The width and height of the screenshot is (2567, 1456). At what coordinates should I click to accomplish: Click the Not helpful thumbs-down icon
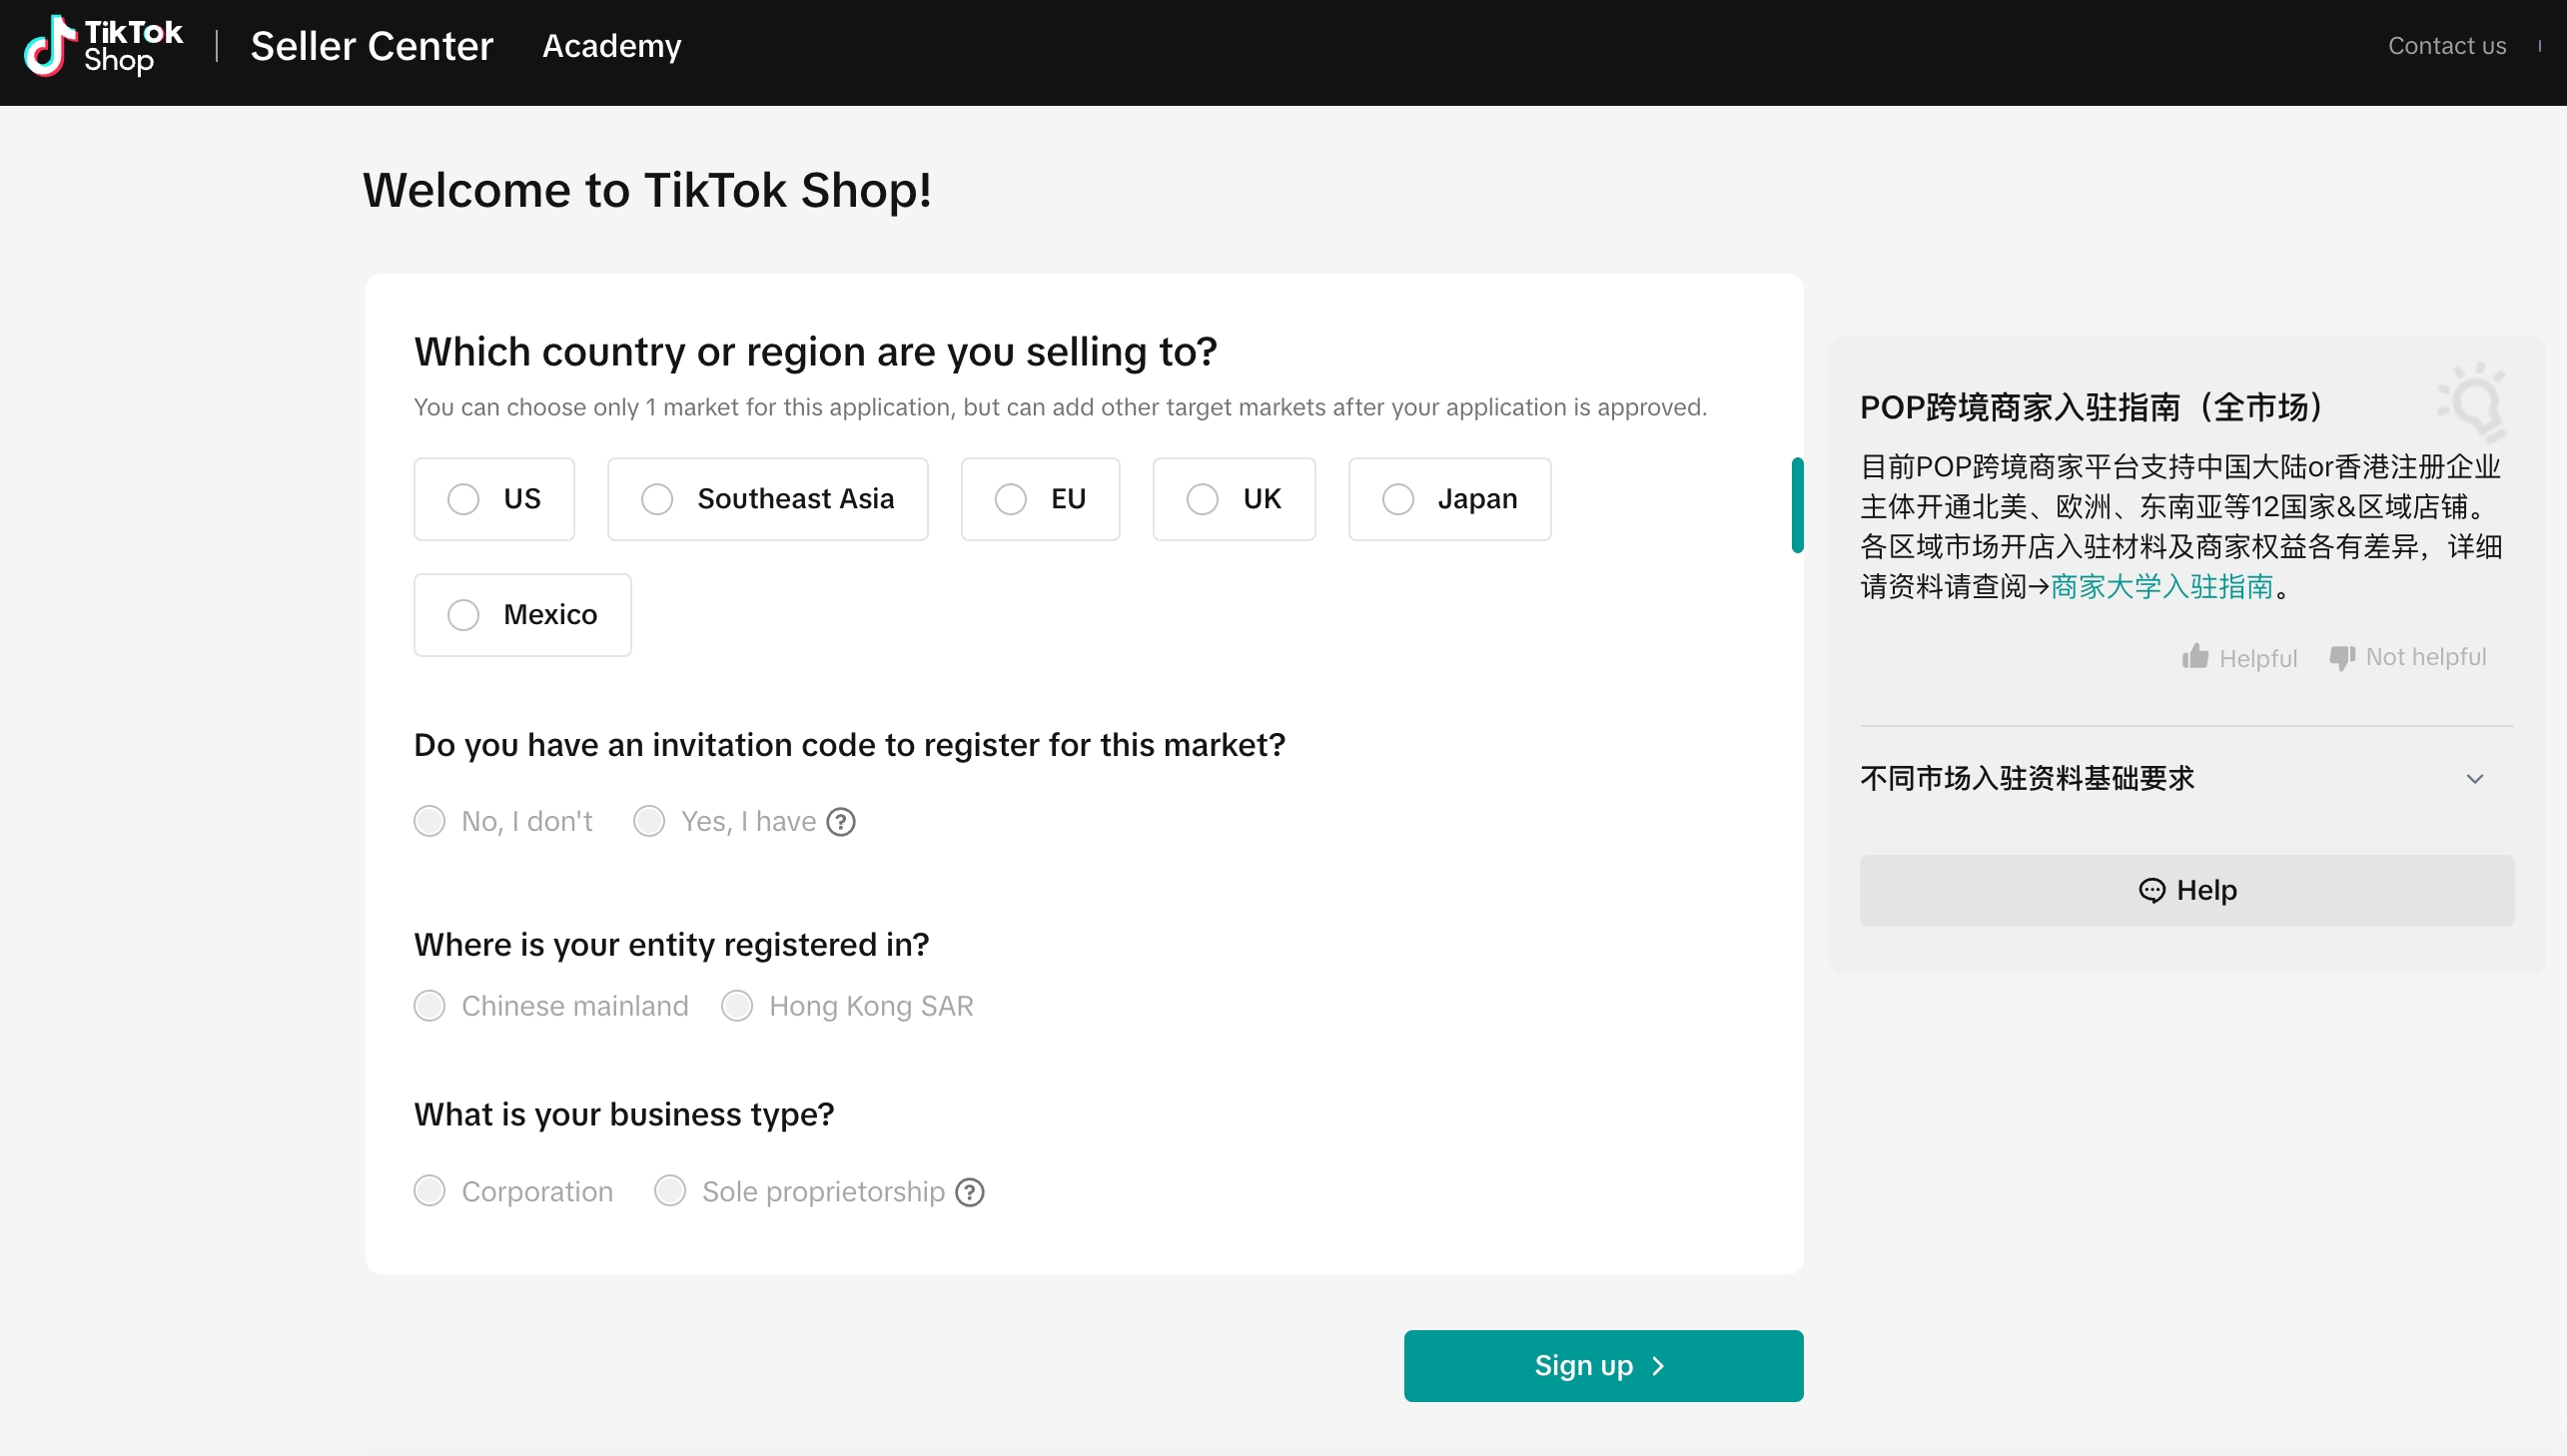click(x=2342, y=657)
